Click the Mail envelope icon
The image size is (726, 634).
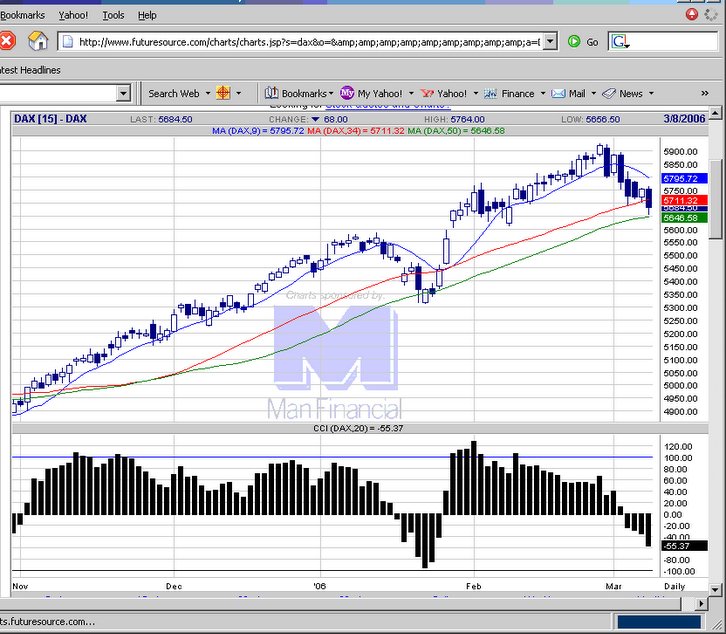558,94
